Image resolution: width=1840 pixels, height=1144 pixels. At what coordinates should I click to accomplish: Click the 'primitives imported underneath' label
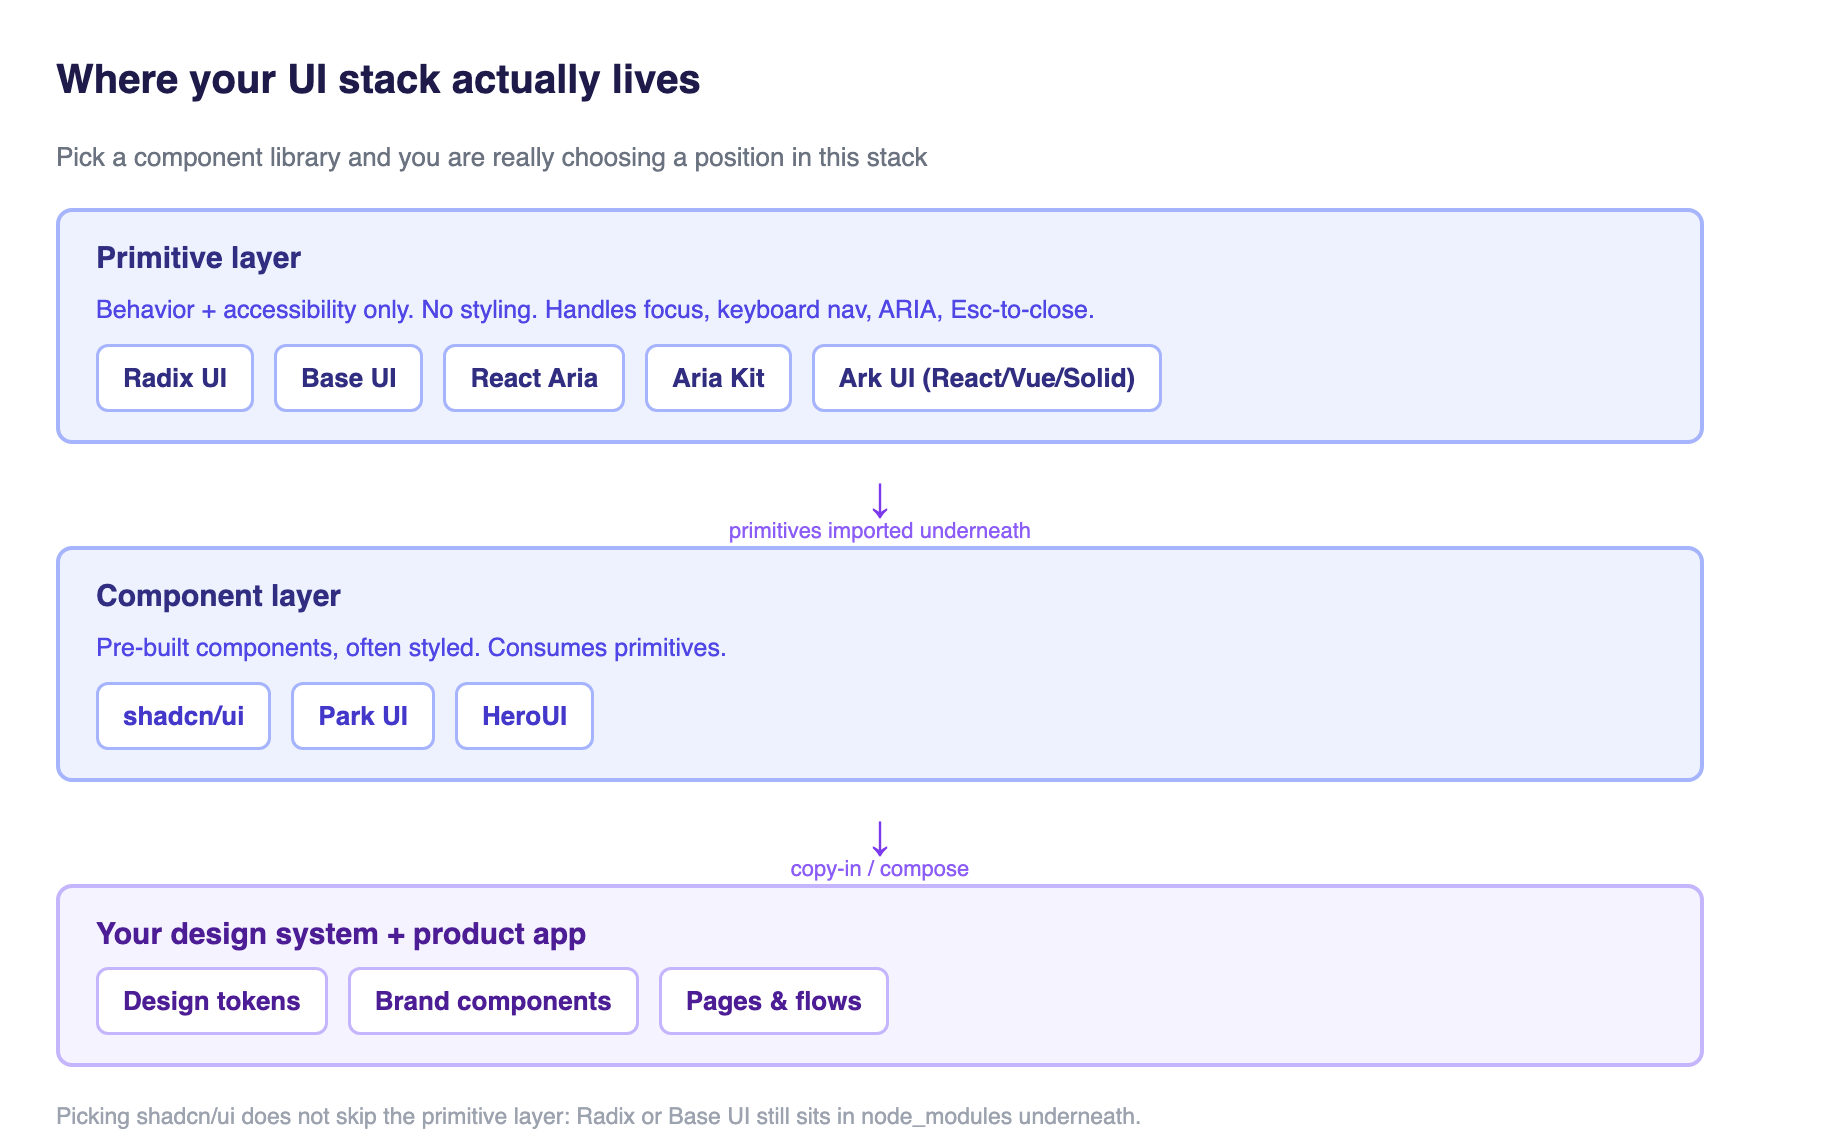pos(880,531)
